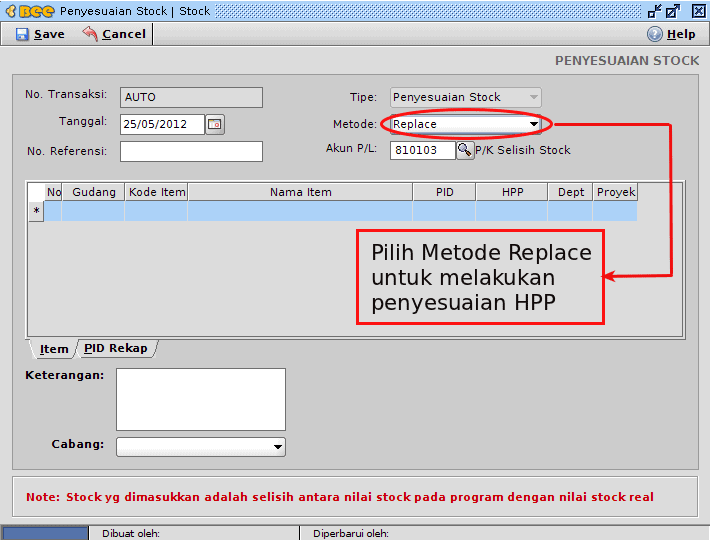Click the Save disk icon
The image size is (715, 540).
[22, 34]
